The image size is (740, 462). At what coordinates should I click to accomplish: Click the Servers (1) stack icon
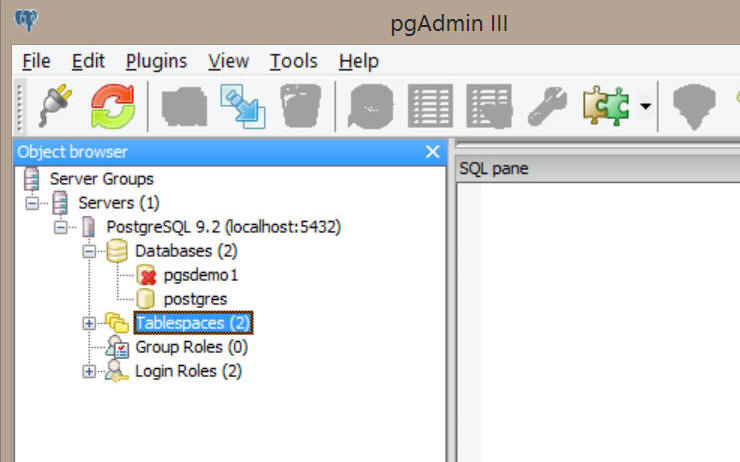tap(60, 203)
